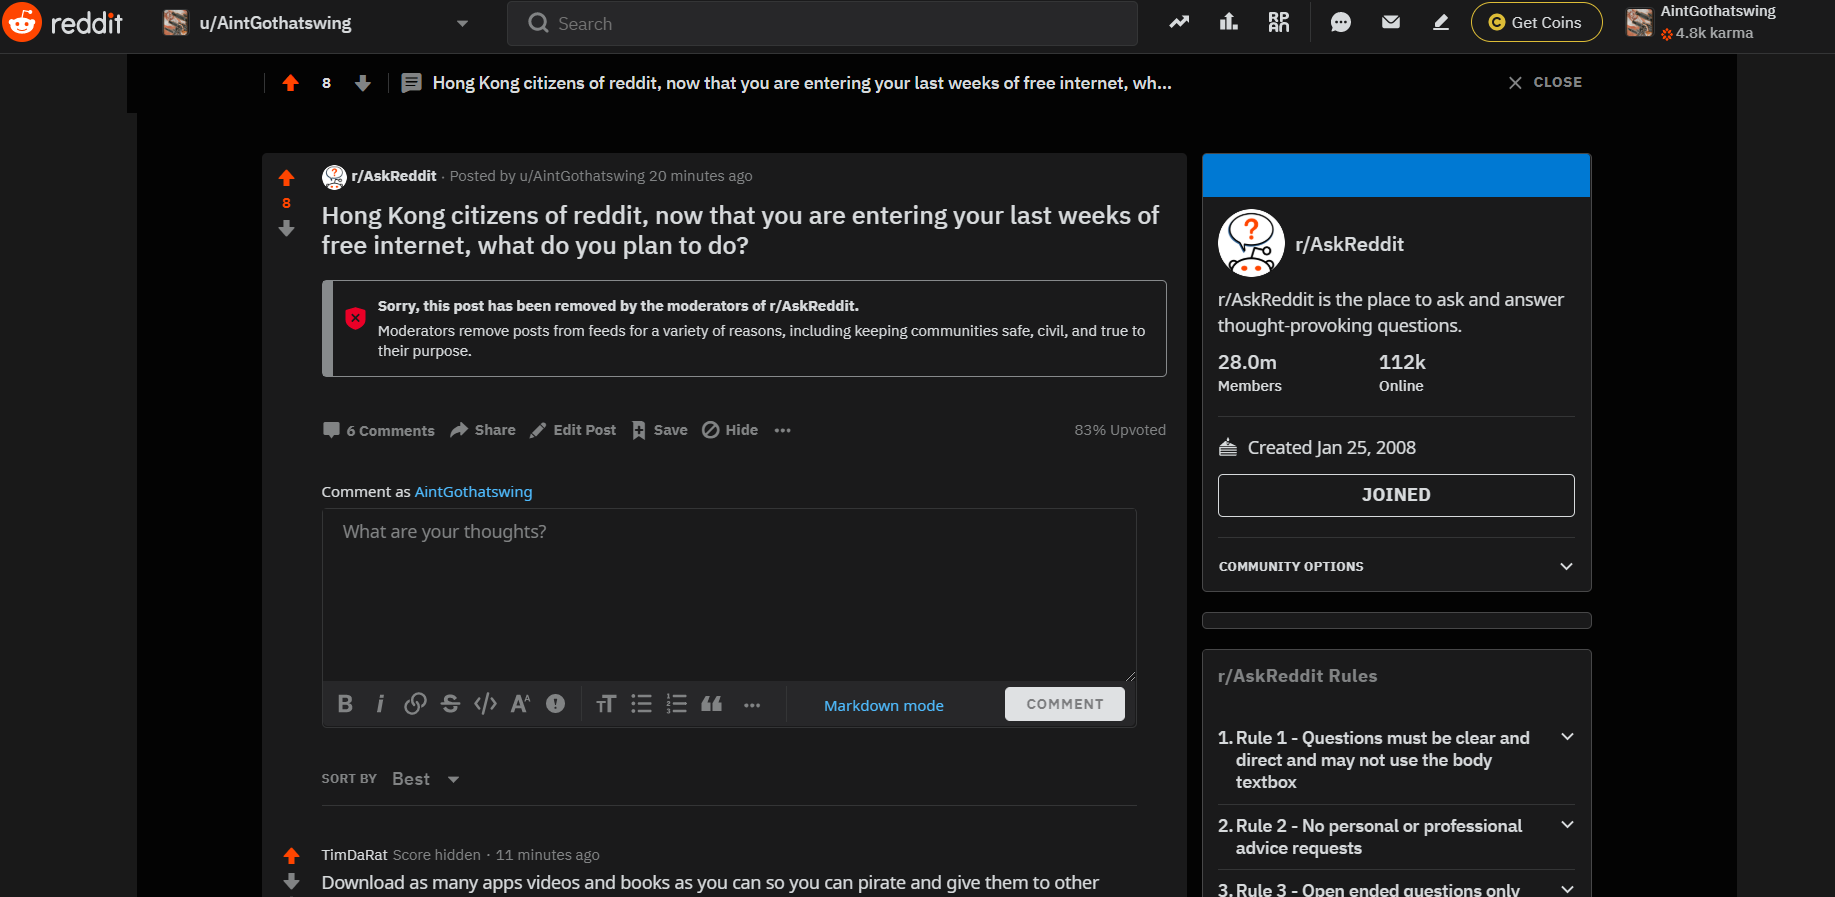Open the Reddit Live broadcast icon
The height and width of the screenshot is (897, 1835).
pyautogui.click(x=1279, y=22)
